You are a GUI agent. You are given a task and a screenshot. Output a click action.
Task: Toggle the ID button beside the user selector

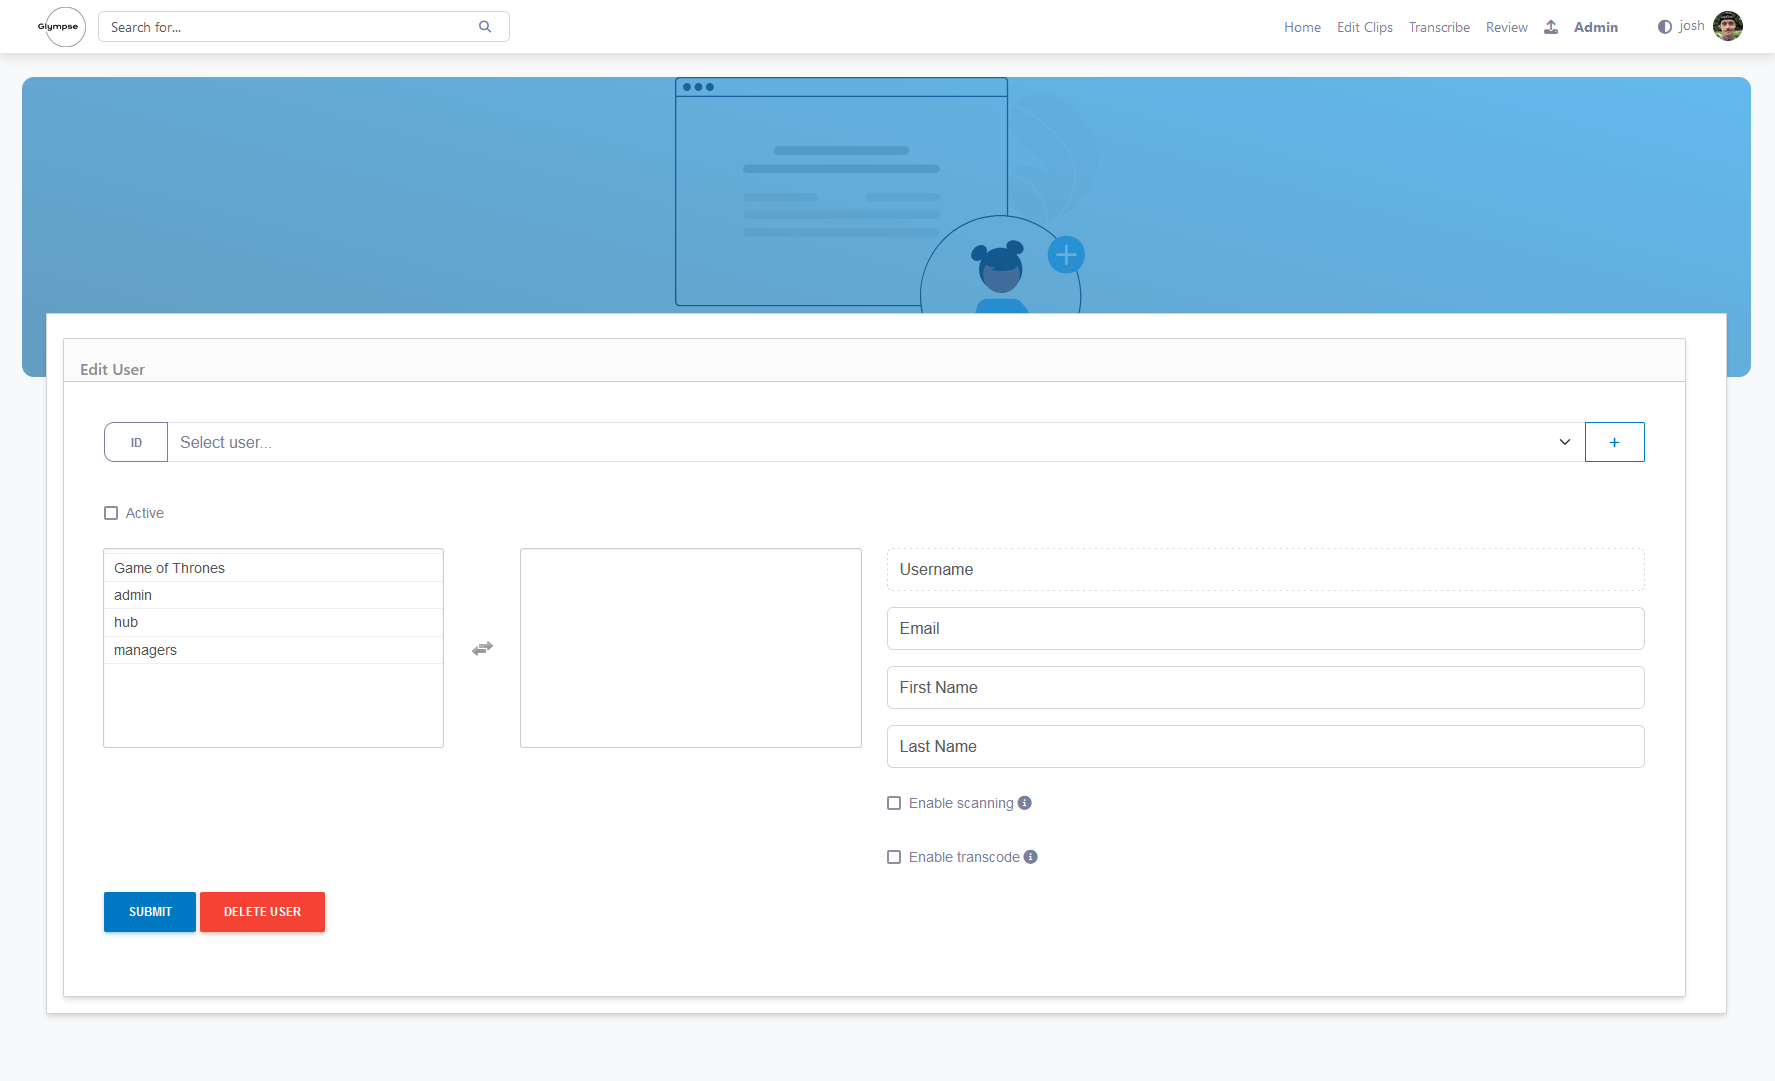135,441
